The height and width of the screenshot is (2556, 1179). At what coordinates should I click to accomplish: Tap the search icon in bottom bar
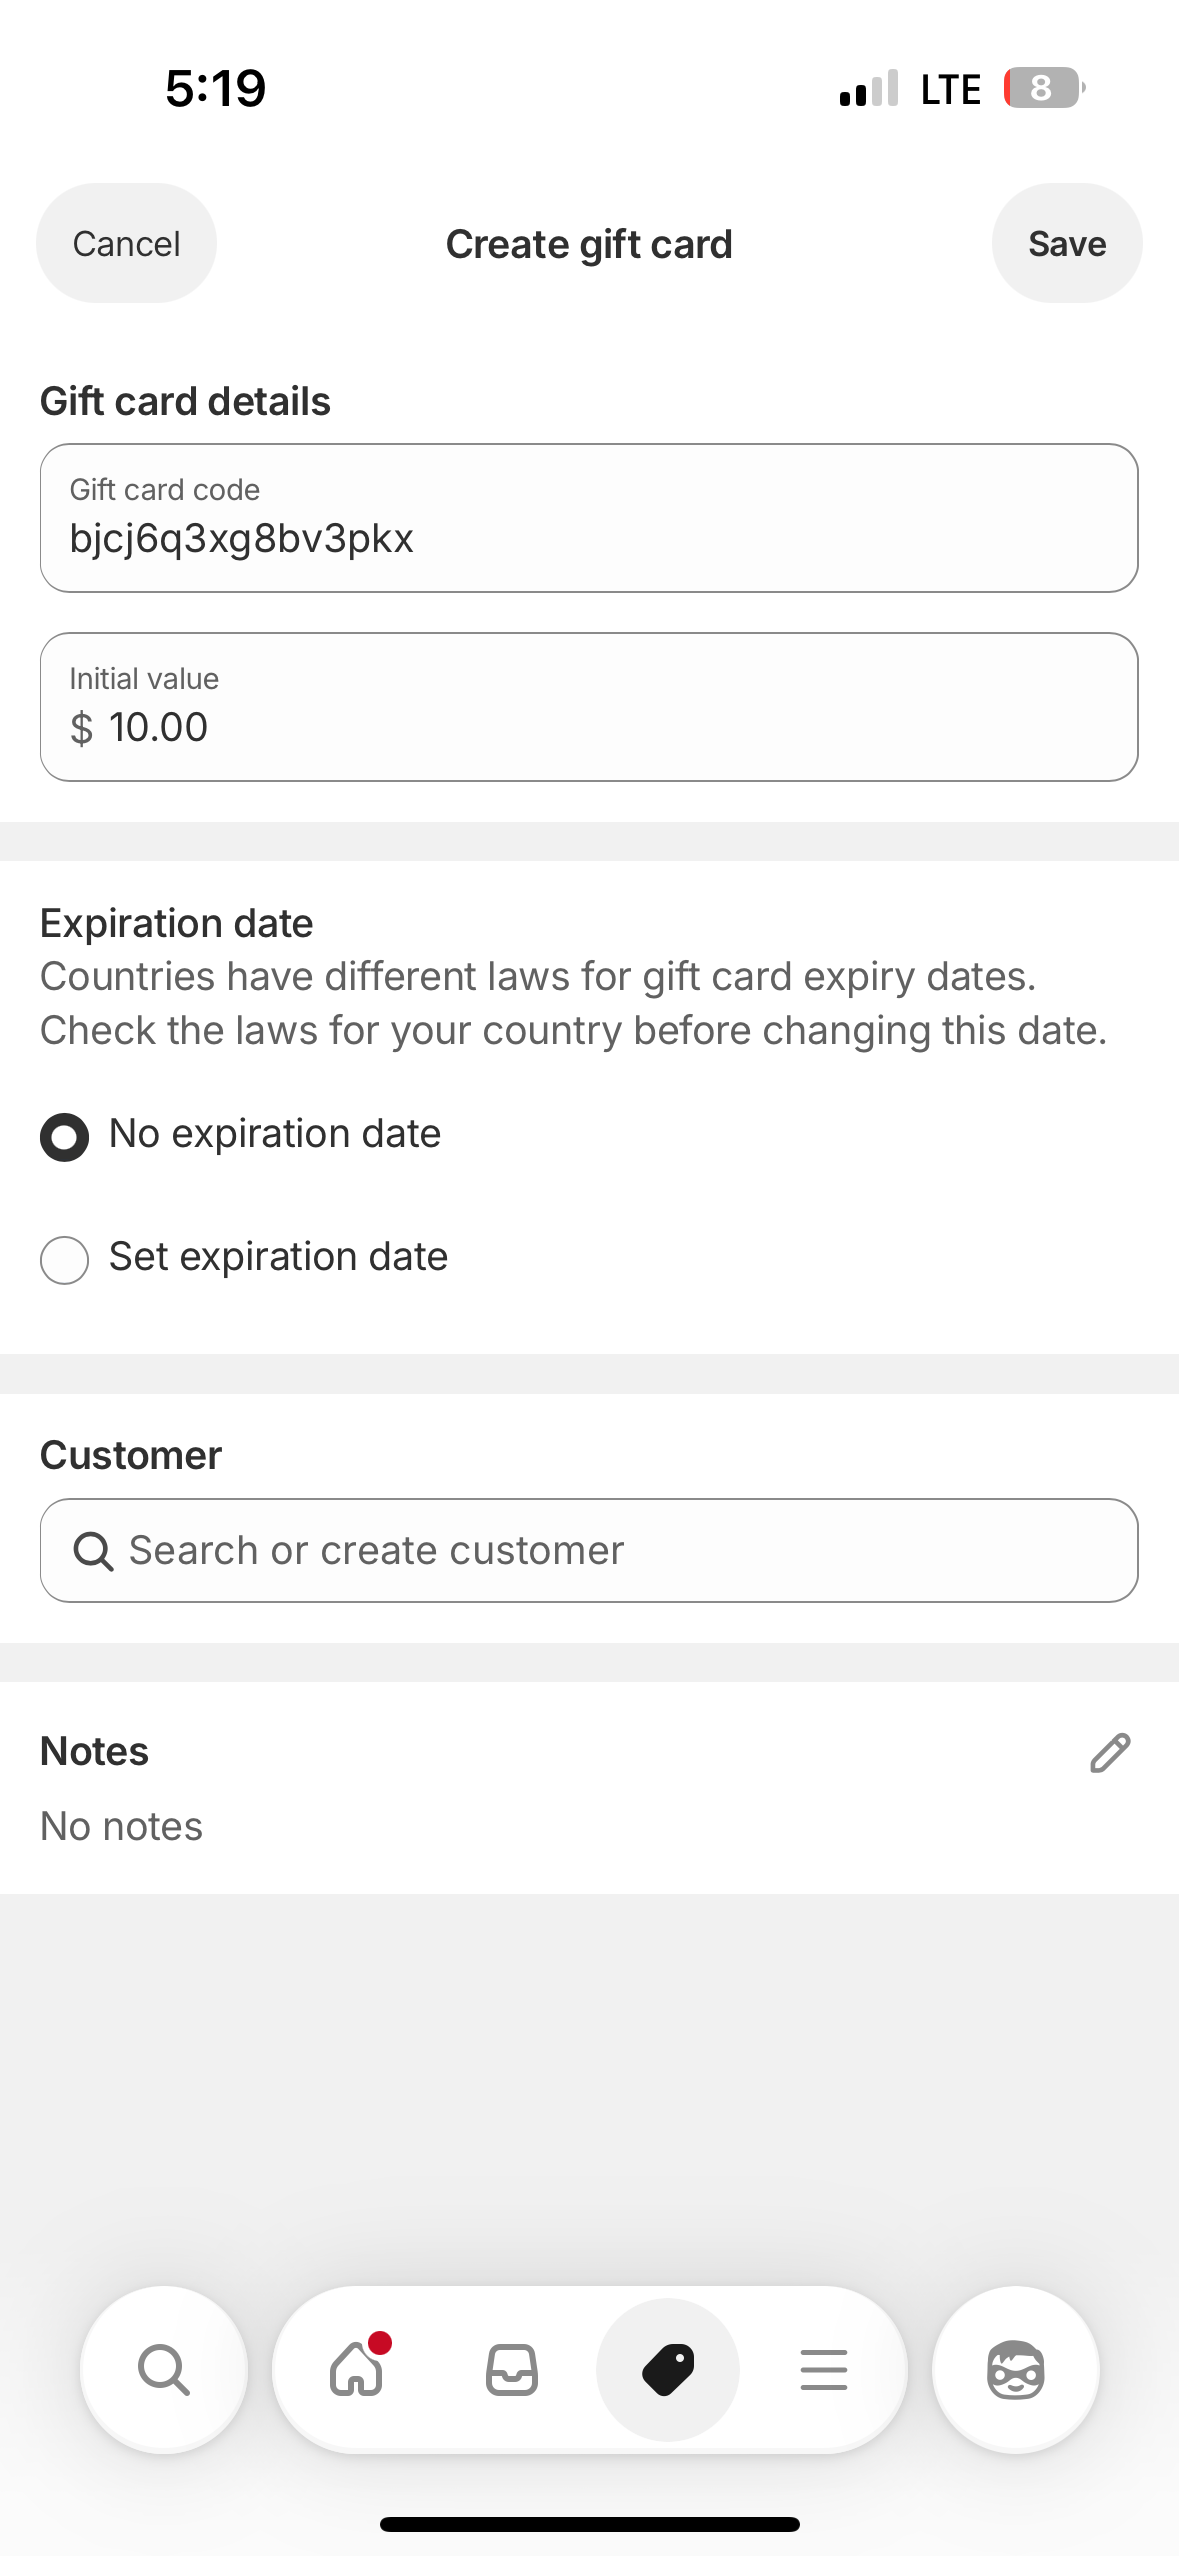(163, 2370)
